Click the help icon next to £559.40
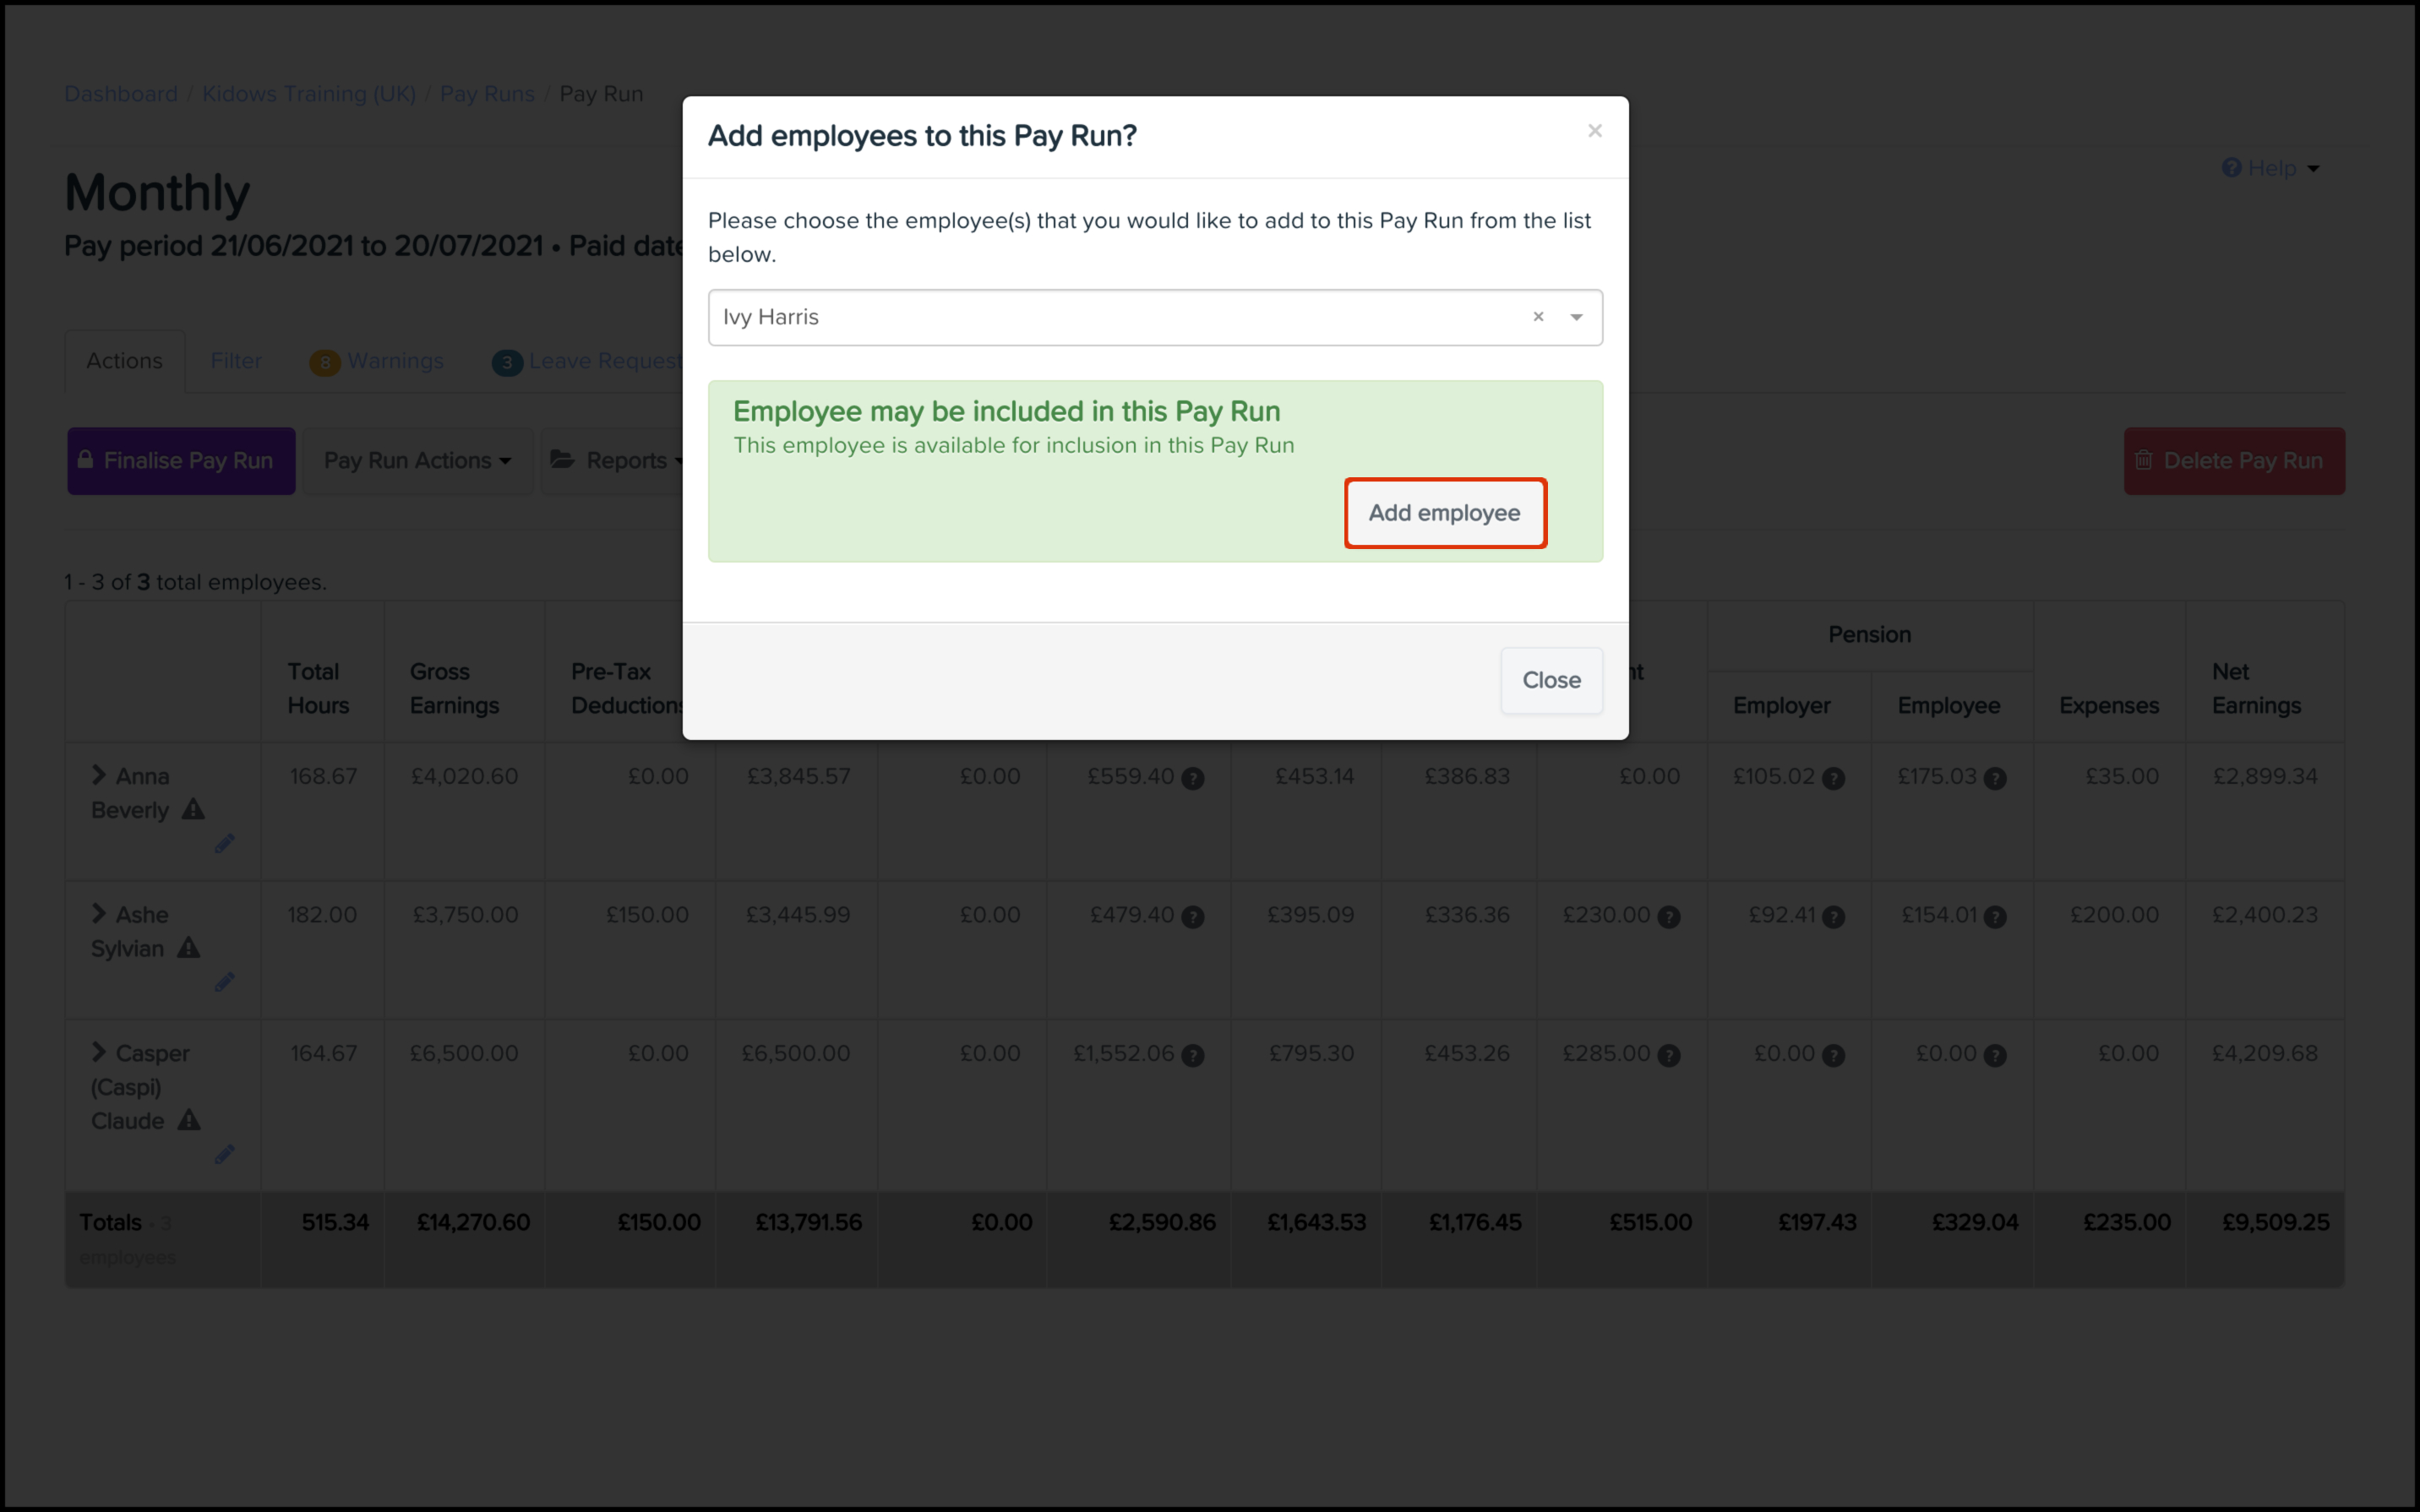The width and height of the screenshot is (2420, 1512). (1192, 778)
